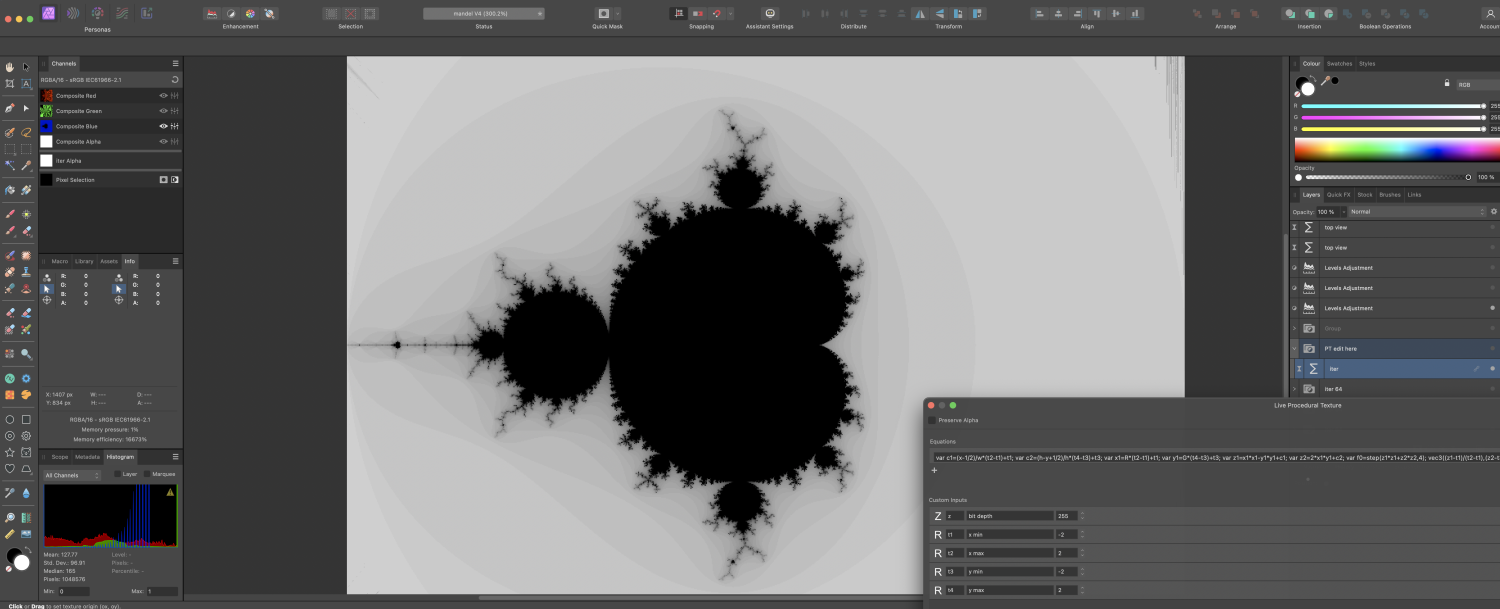Activate Quick Mask mode in the top toolbar
Screen dimensions: 1500x609
click(x=604, y=12)
